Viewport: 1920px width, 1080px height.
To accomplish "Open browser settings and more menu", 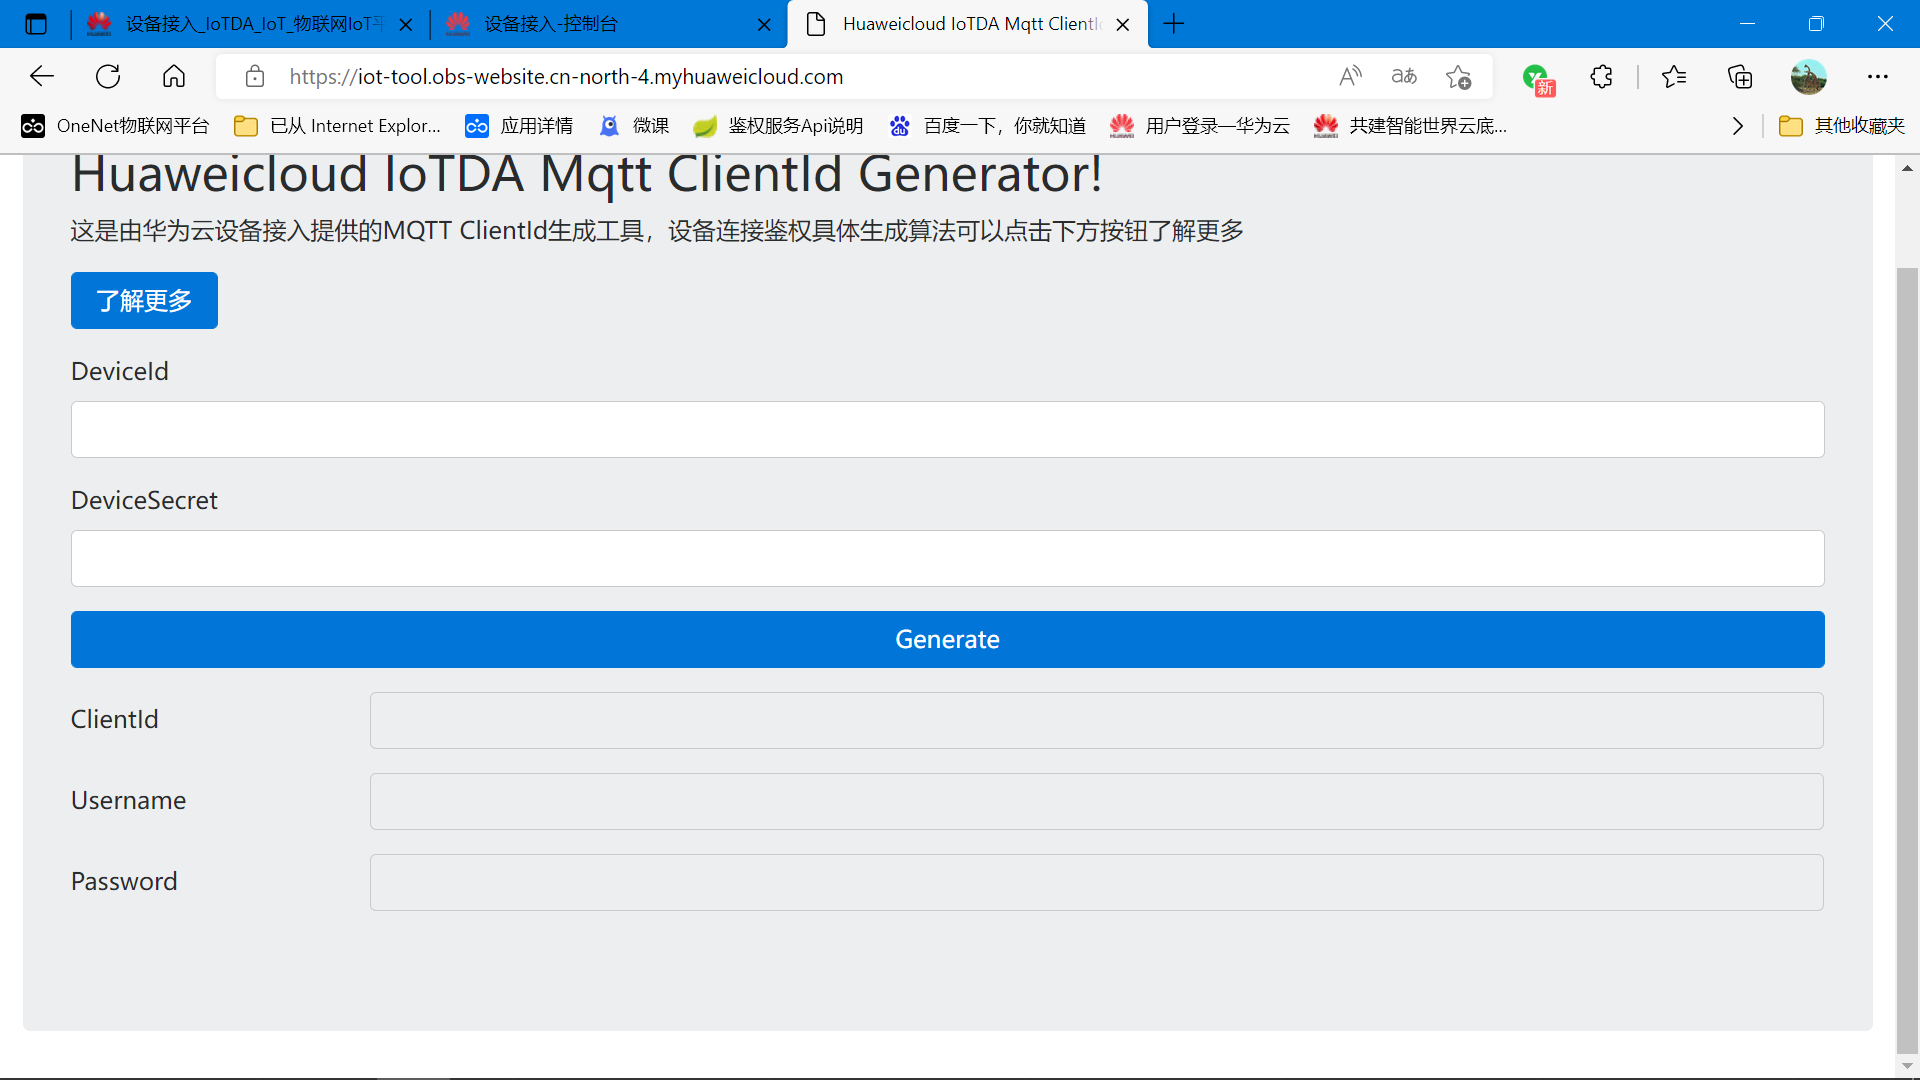I will pyautogui.click(x=1877, y=76).
